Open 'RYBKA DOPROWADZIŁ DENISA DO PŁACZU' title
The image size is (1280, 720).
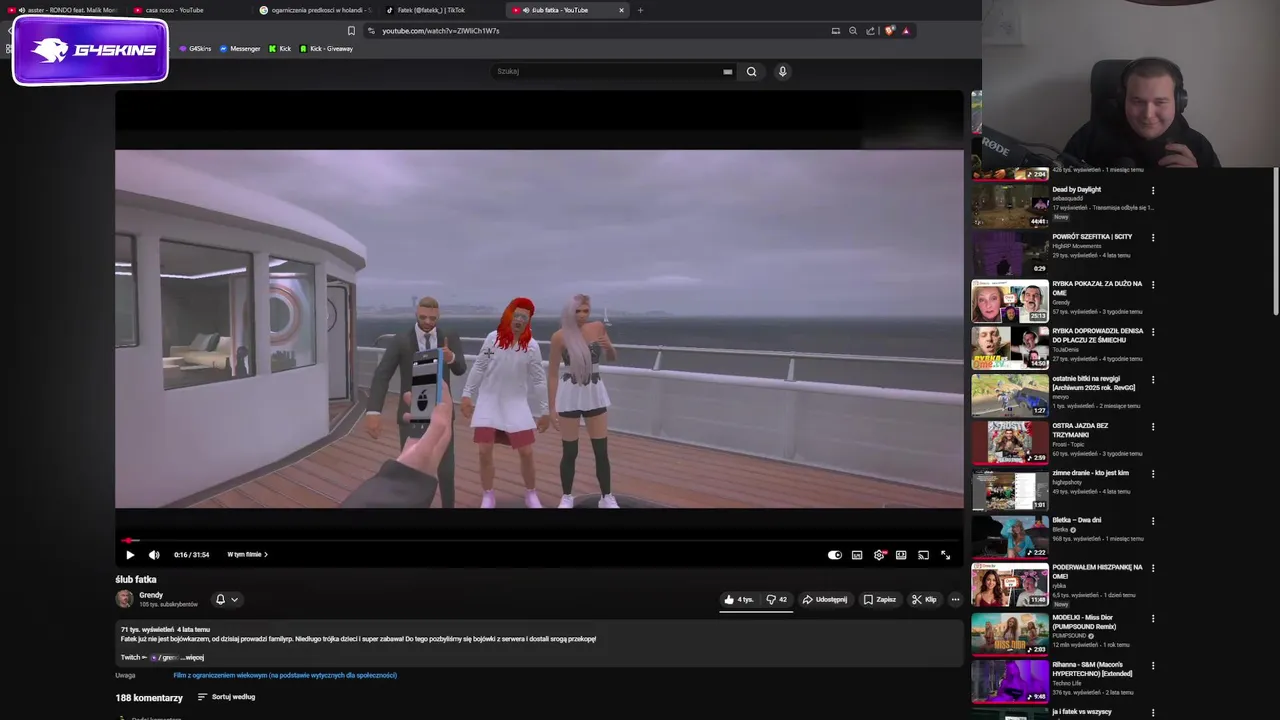[x=1097, y=335]
